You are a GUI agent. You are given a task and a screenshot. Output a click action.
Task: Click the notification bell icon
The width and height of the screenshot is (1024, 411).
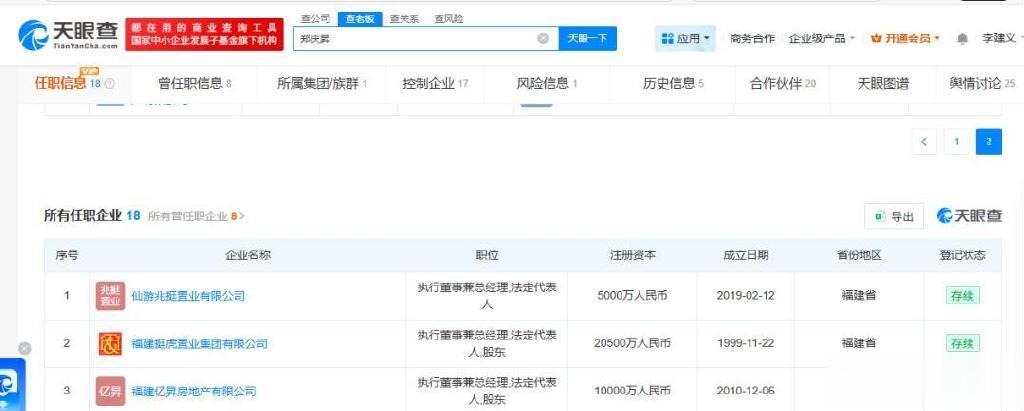pos(962,39)
